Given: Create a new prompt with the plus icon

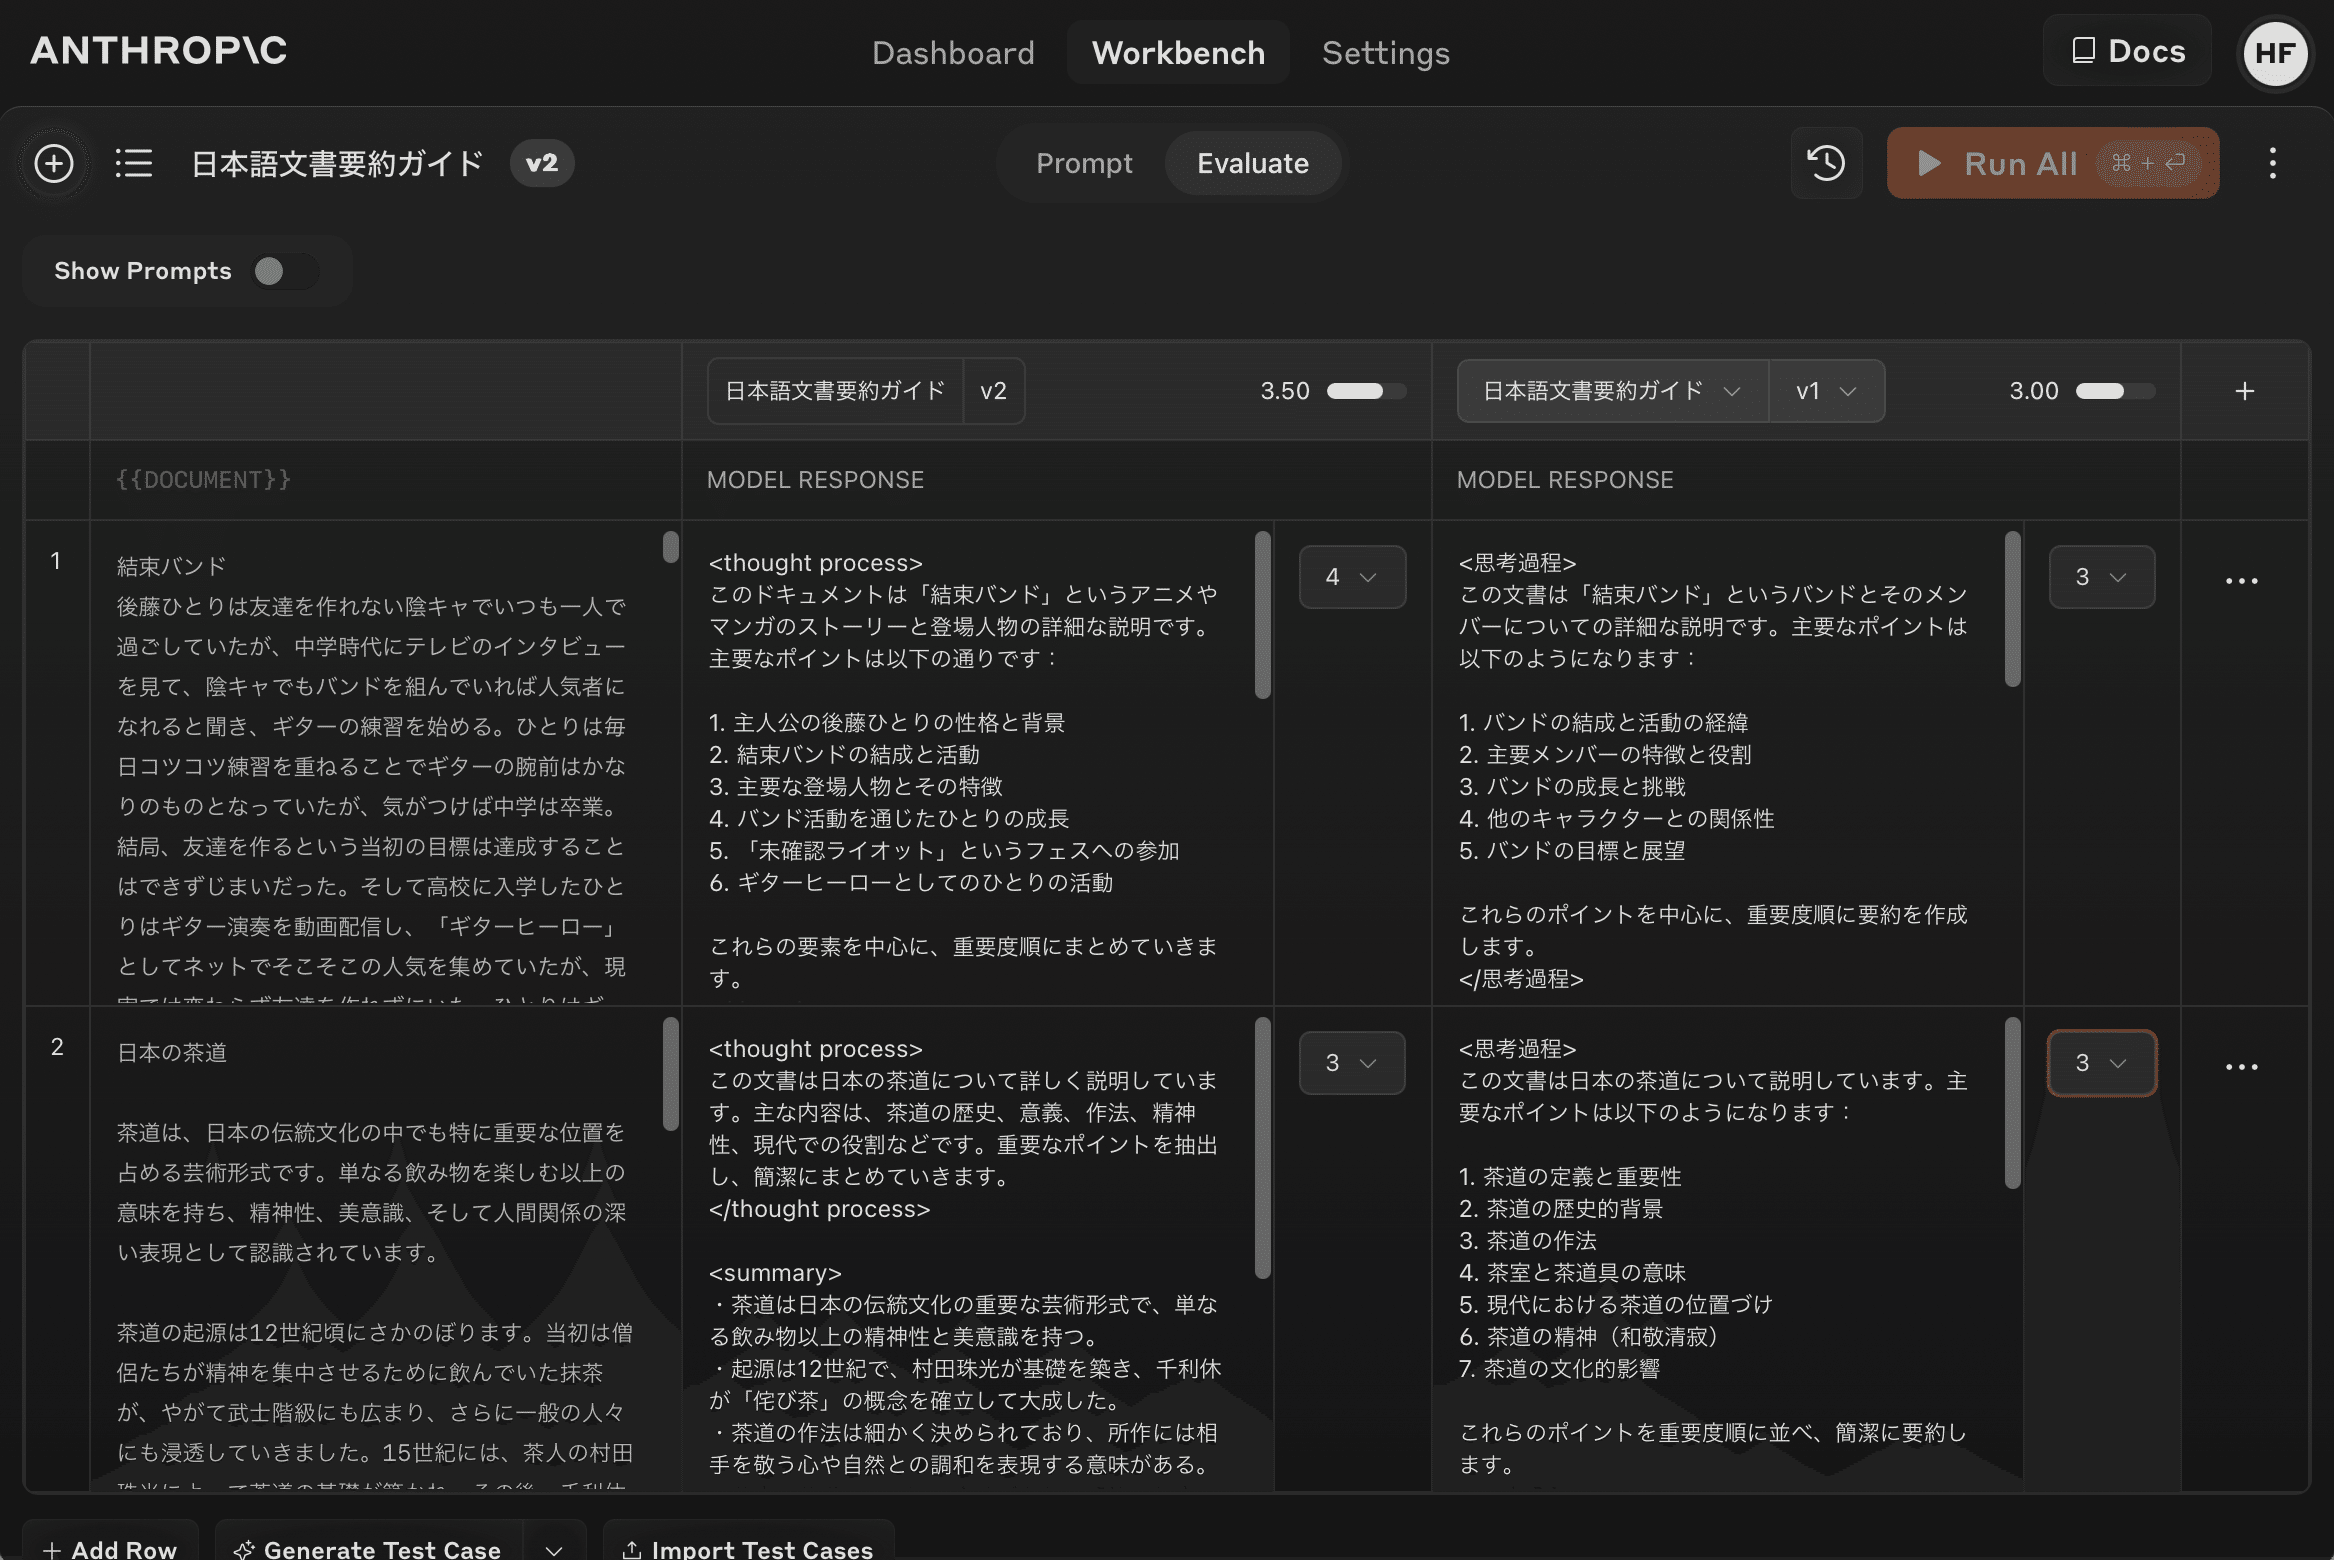Looking at the screenshot, I should tap(54, 163).
